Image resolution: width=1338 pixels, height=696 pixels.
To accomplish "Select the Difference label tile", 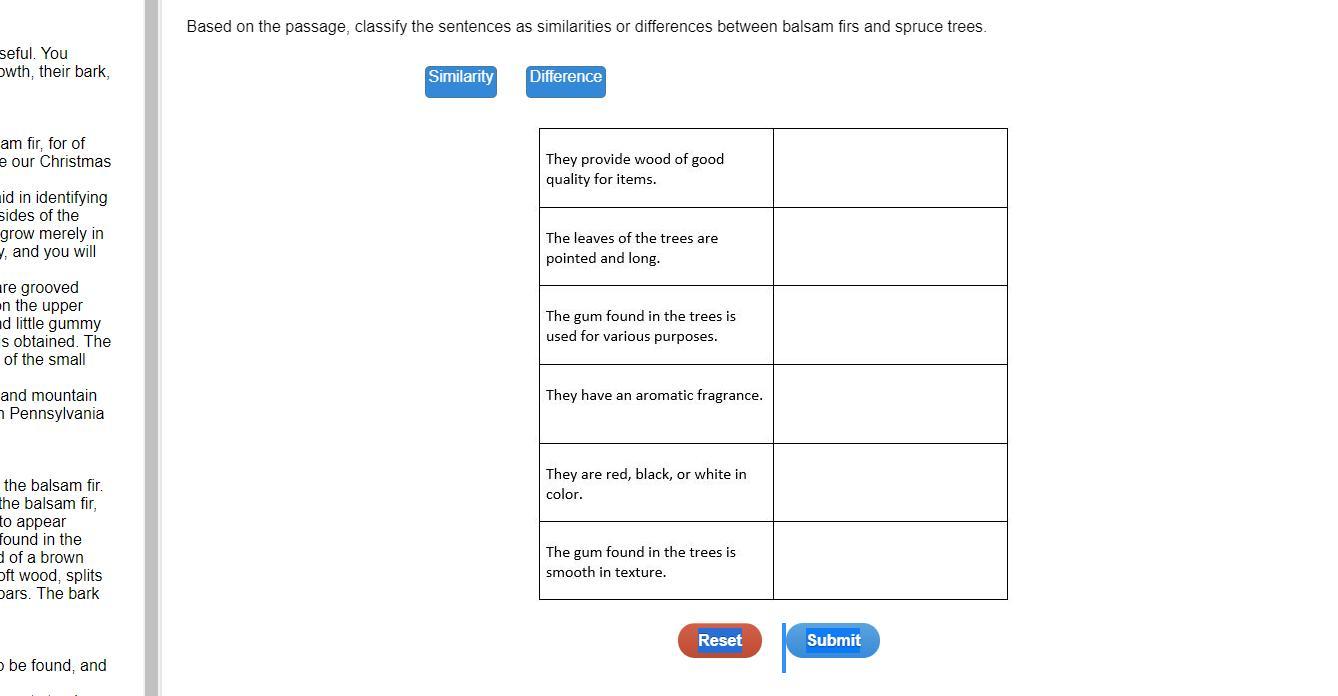I will tap(565, 79).
